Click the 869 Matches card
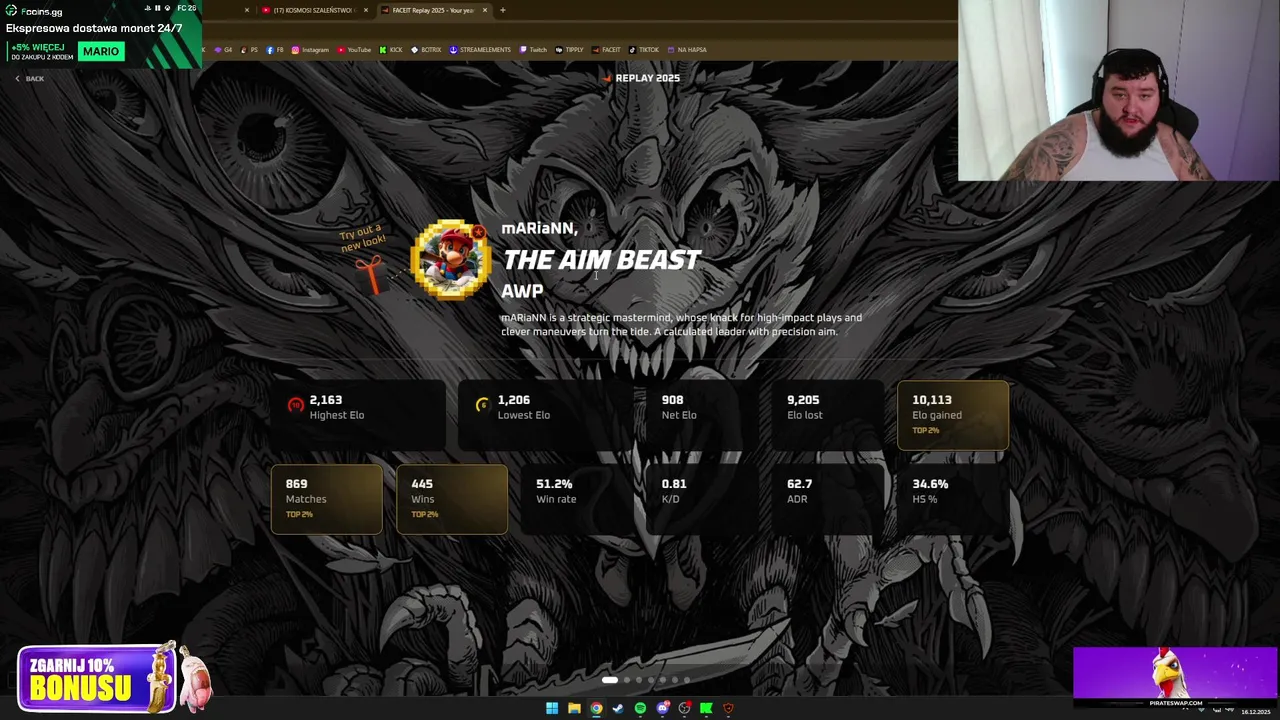1280x720 pixels. point(326,499)
